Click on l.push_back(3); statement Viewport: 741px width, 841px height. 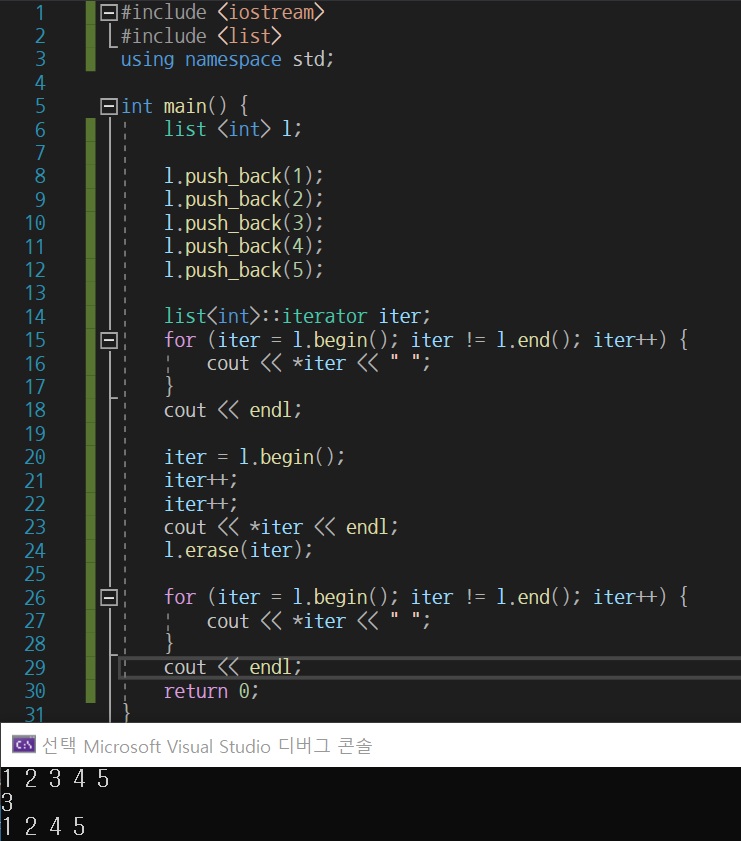(243, 223)
